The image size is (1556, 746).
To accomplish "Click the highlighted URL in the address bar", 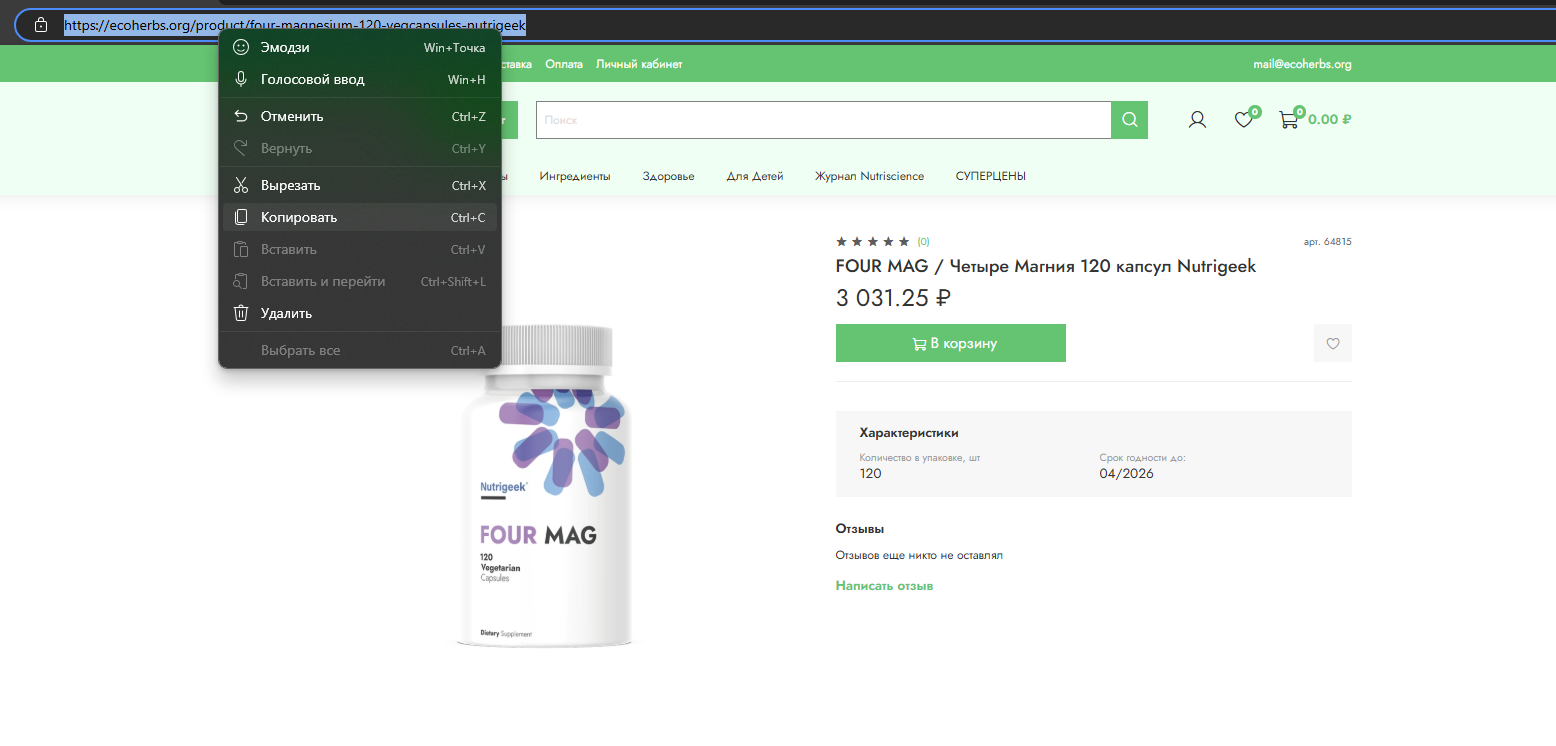I will tap(295, 25).
